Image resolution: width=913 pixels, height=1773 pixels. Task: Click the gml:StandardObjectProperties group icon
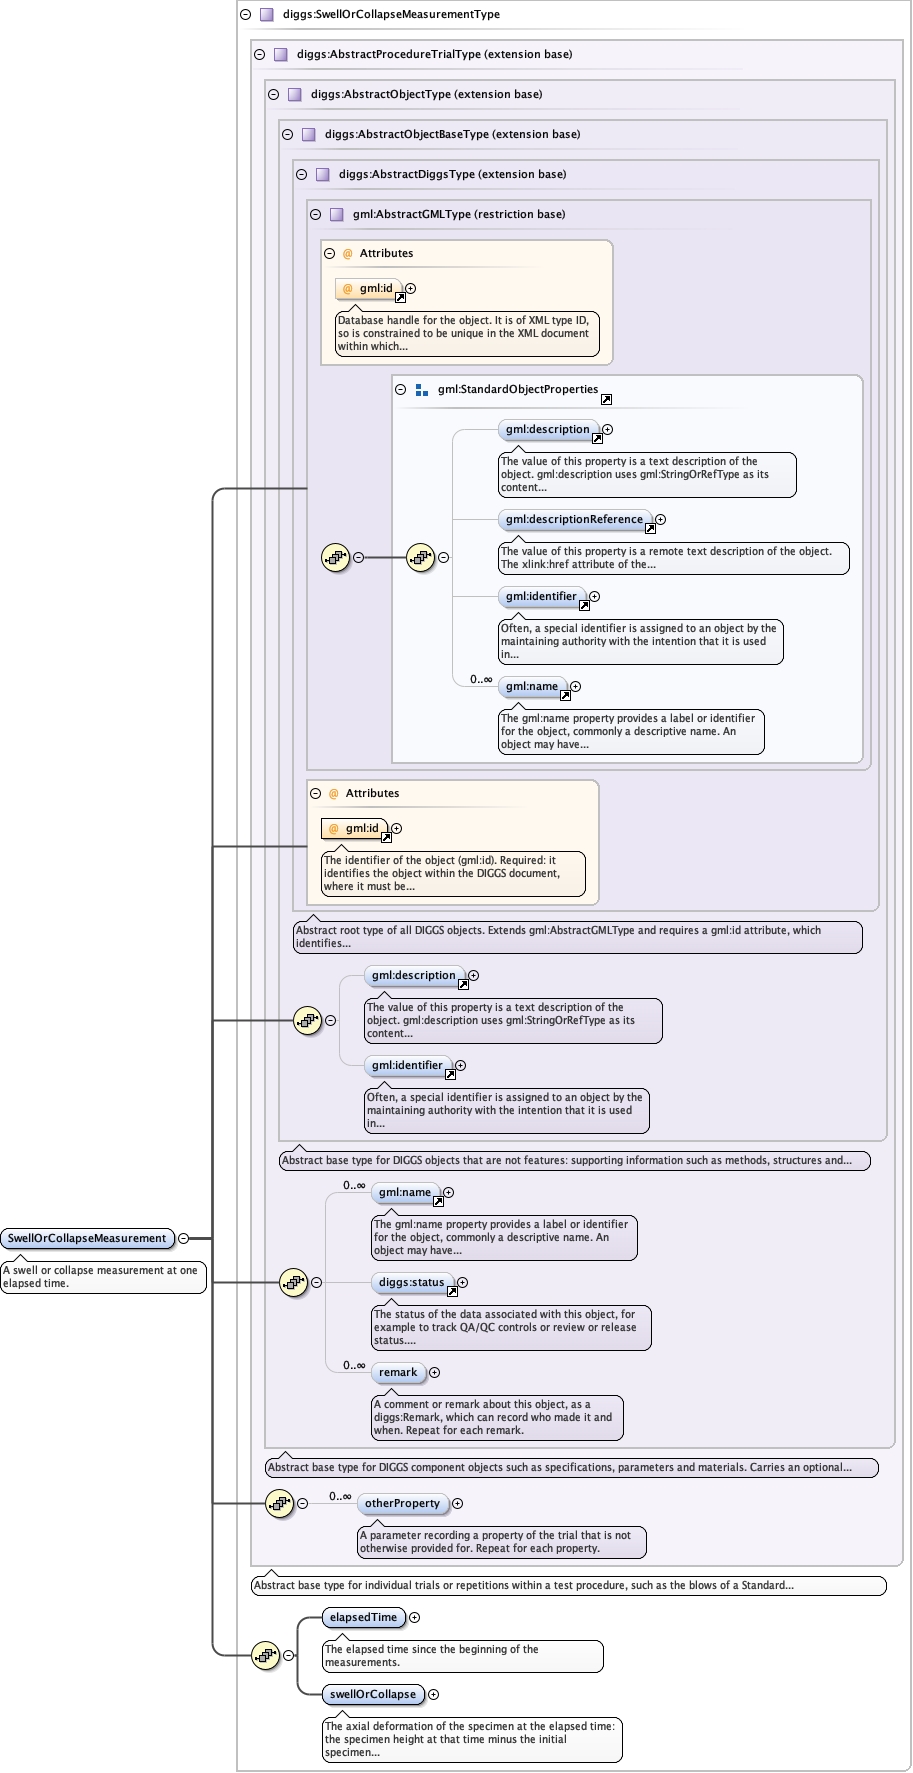pos(422,390)
